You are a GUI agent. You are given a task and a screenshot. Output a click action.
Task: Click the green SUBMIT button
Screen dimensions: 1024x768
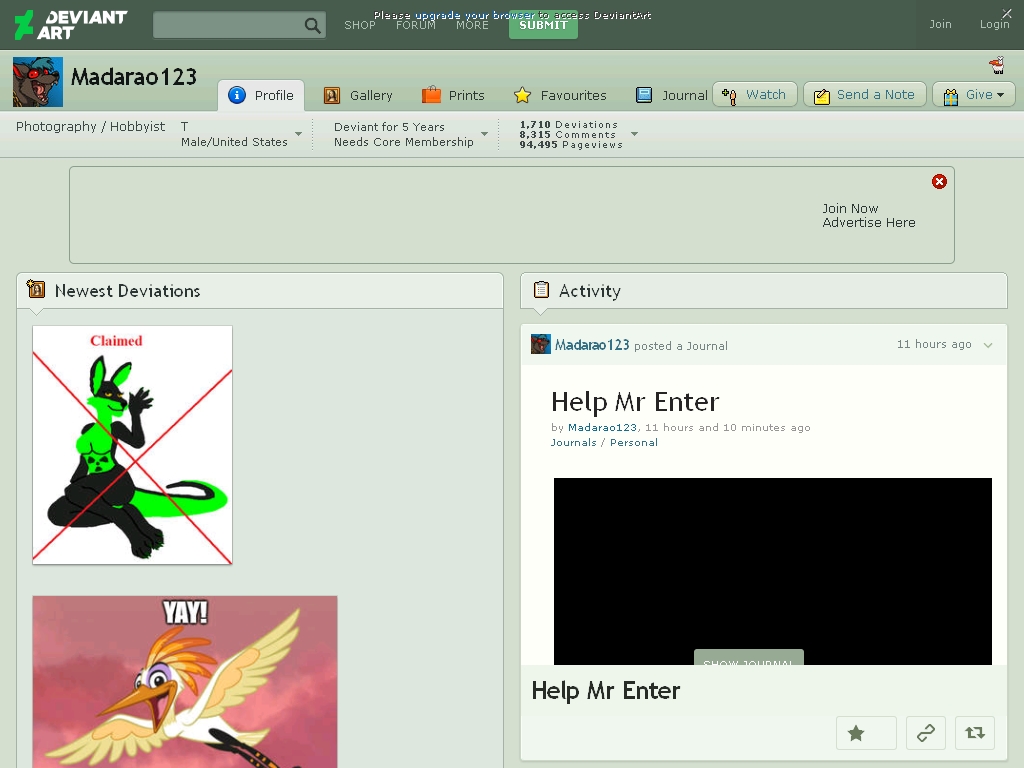(543, 25)
